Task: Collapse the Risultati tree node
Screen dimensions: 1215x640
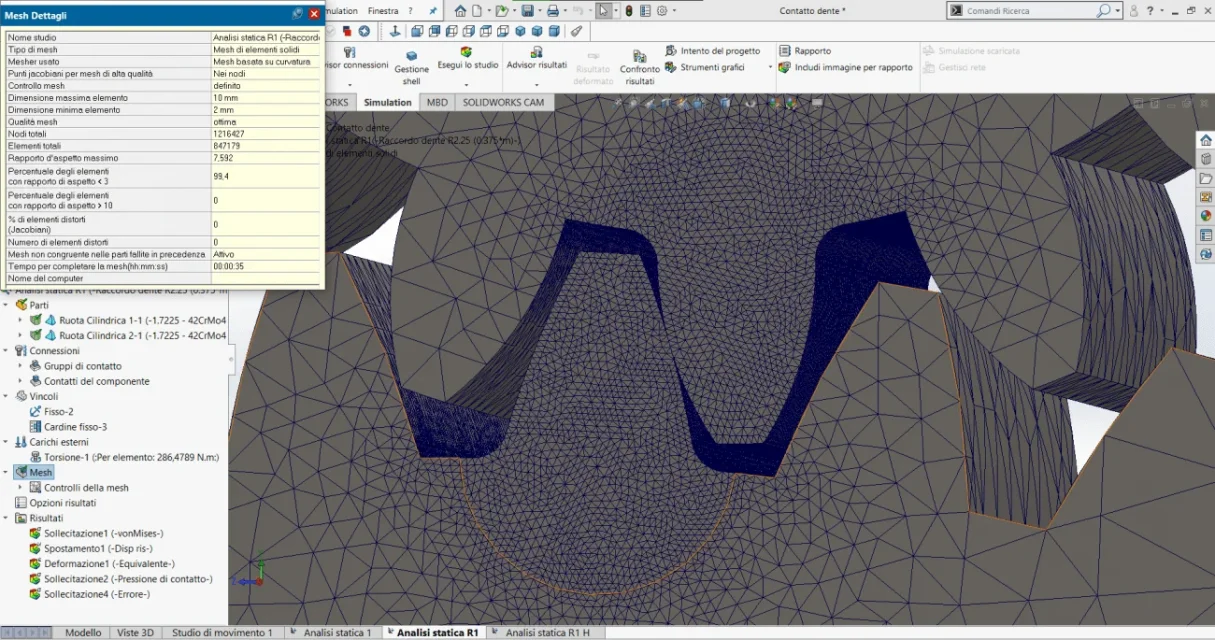Action: point(6,518)
